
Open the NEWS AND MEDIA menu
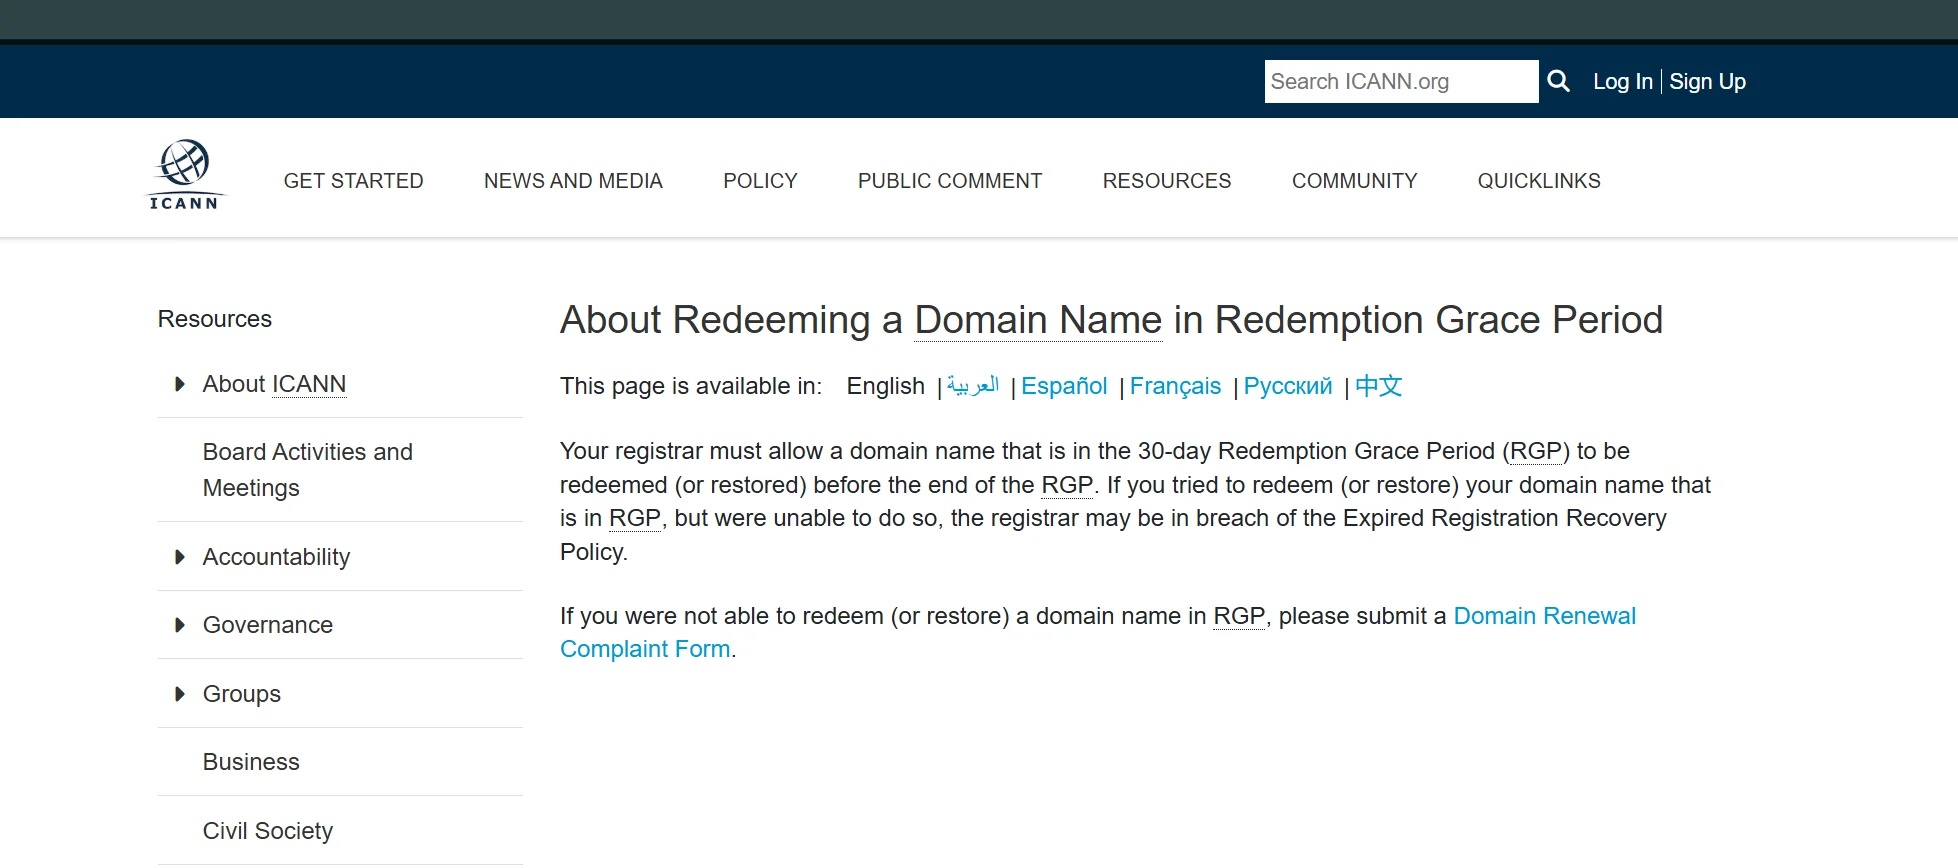click(573, 181)
